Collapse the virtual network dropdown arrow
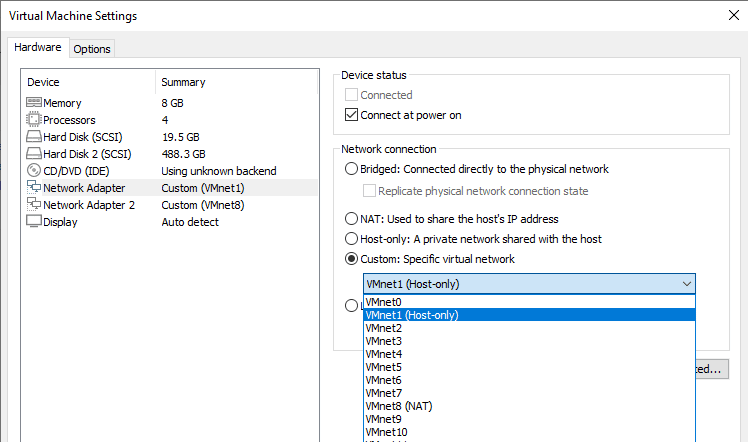The height and width of the screenshot is (442, 748). (686, 284)
